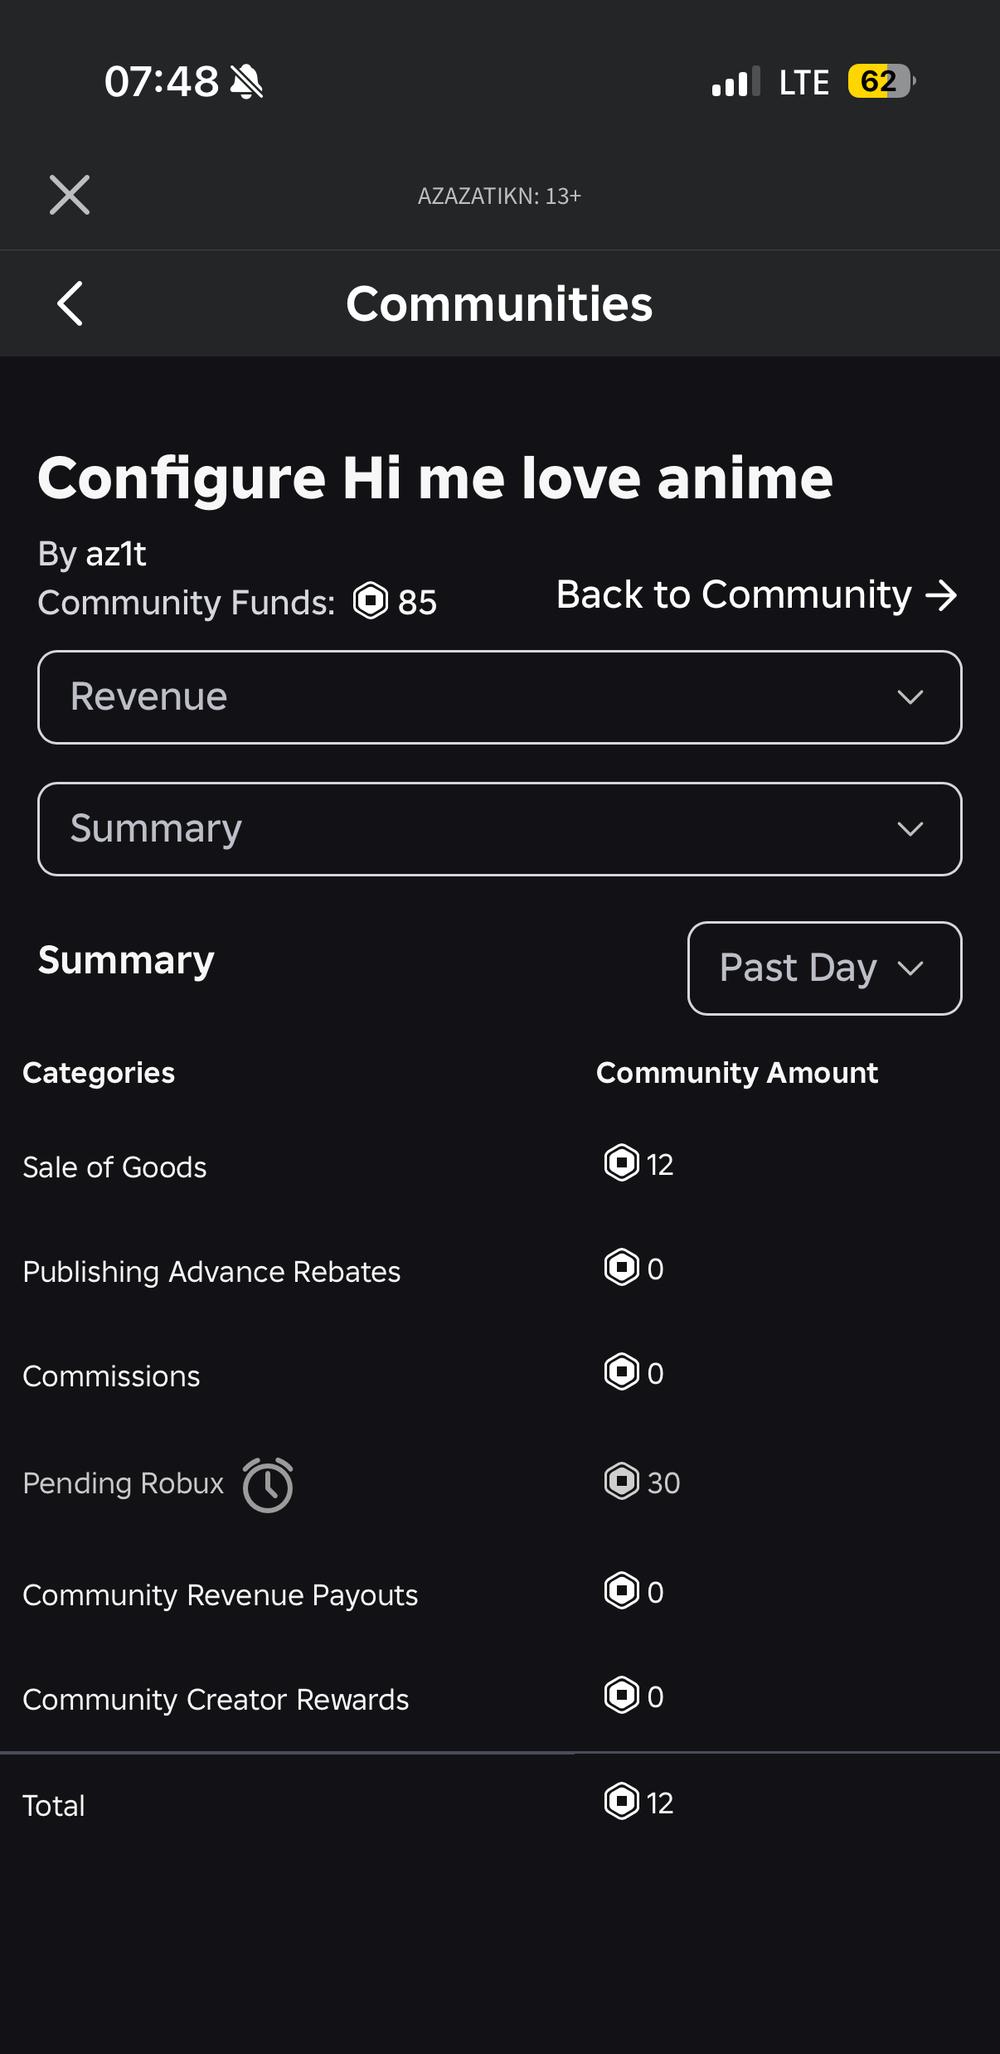
Task: Tap the Robux icon in Sale of Goods row
Action: [x=622, y=1163]
